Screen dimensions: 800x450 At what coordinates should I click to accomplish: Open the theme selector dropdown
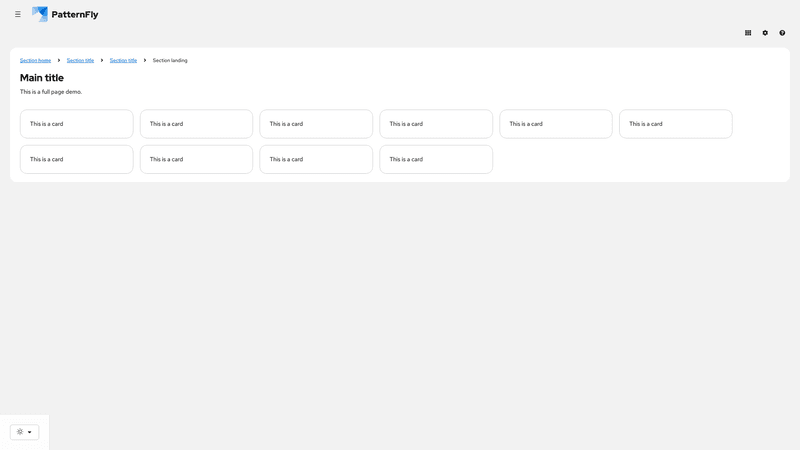click(x=24, y=432)
